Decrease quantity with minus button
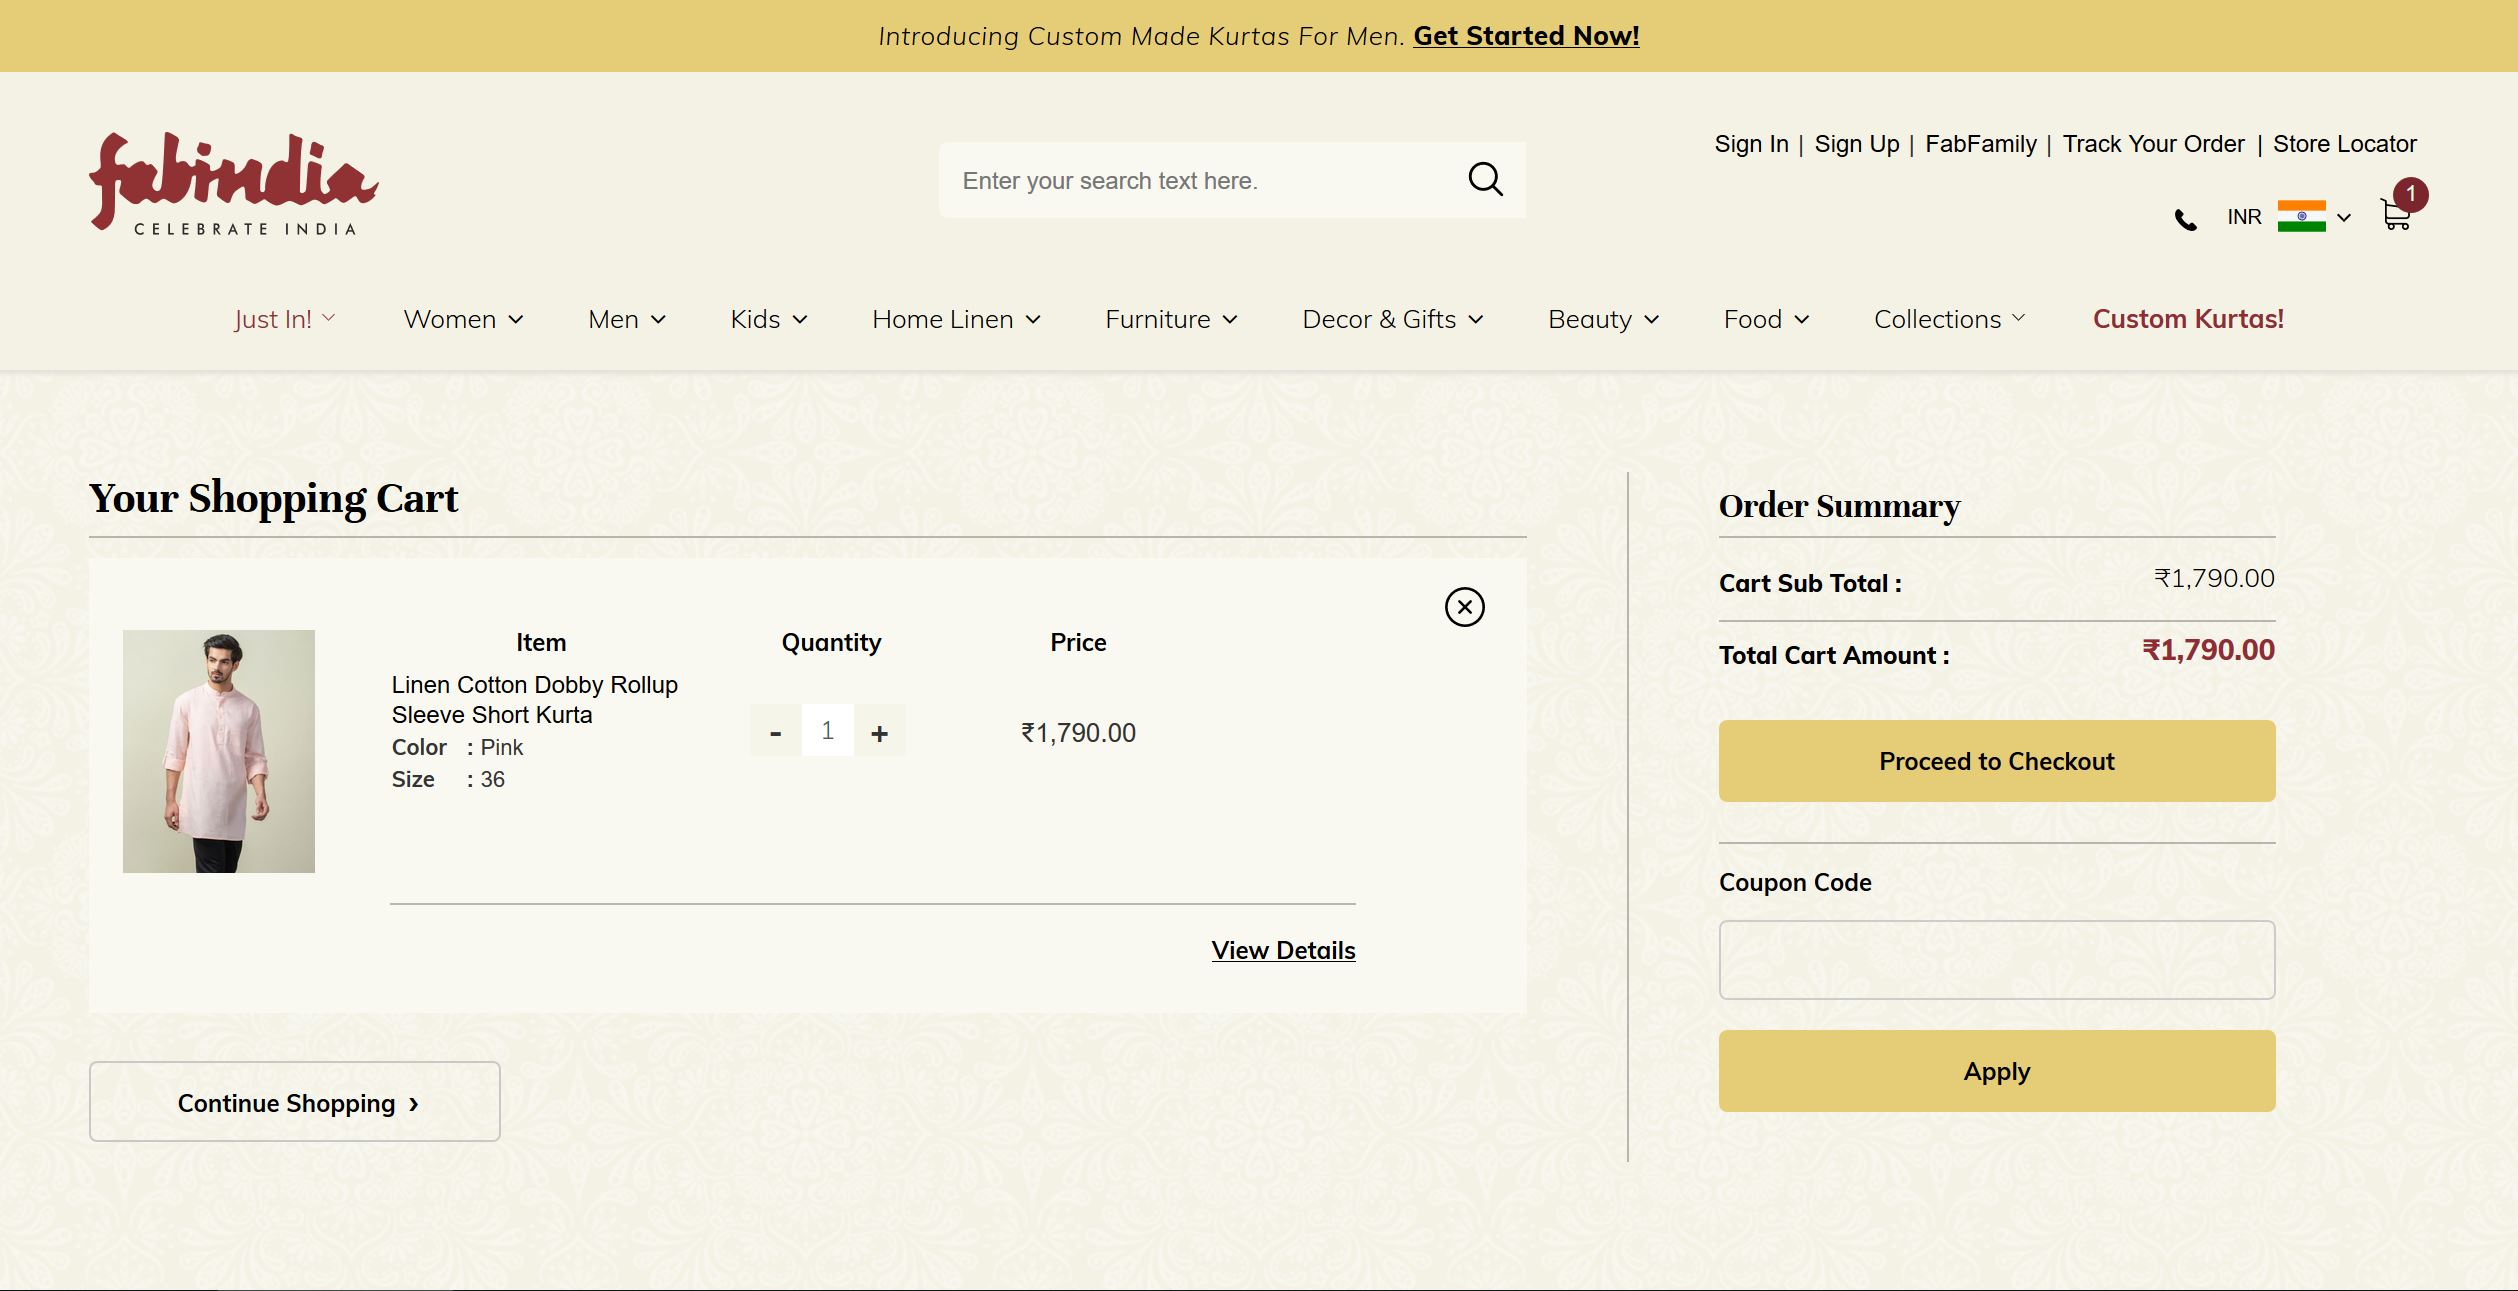Viewport: 2518px width, 1291px height. pyautogui.click(x=775, y=733)
